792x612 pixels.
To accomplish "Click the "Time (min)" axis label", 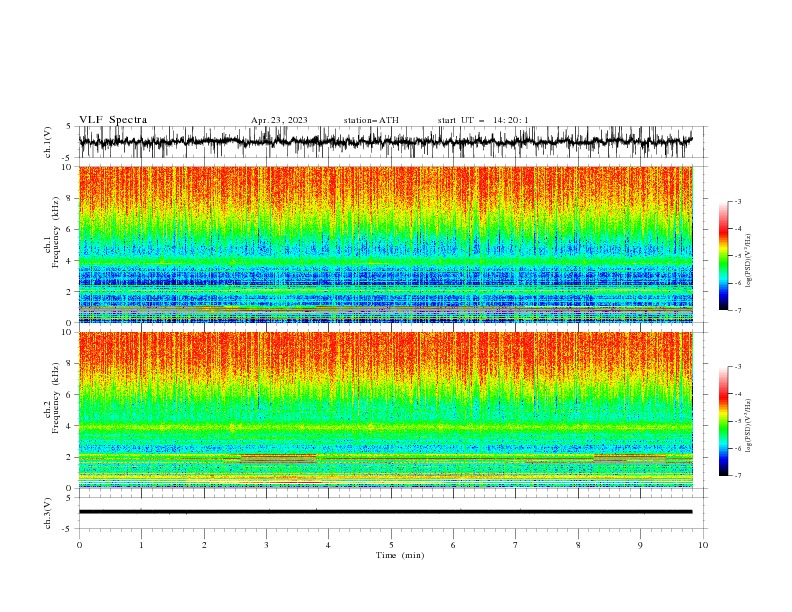I will click(x=400, y=555).
